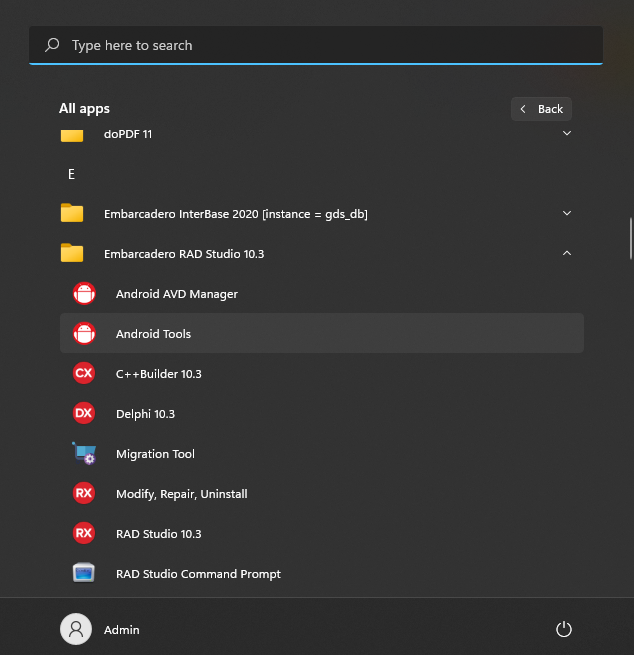This screenshot has height=655, width=634.
Task: Click the all apps list scrollbar
Action: coord(631,239)
